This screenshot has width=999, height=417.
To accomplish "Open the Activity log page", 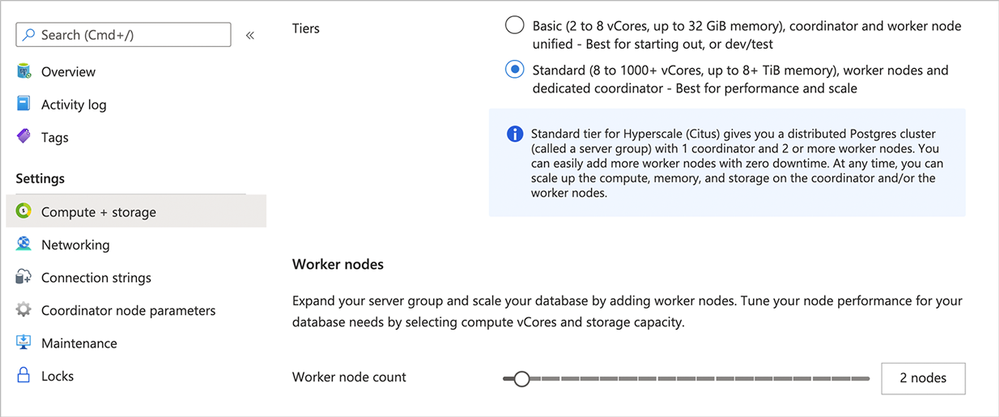I will 74,105.
